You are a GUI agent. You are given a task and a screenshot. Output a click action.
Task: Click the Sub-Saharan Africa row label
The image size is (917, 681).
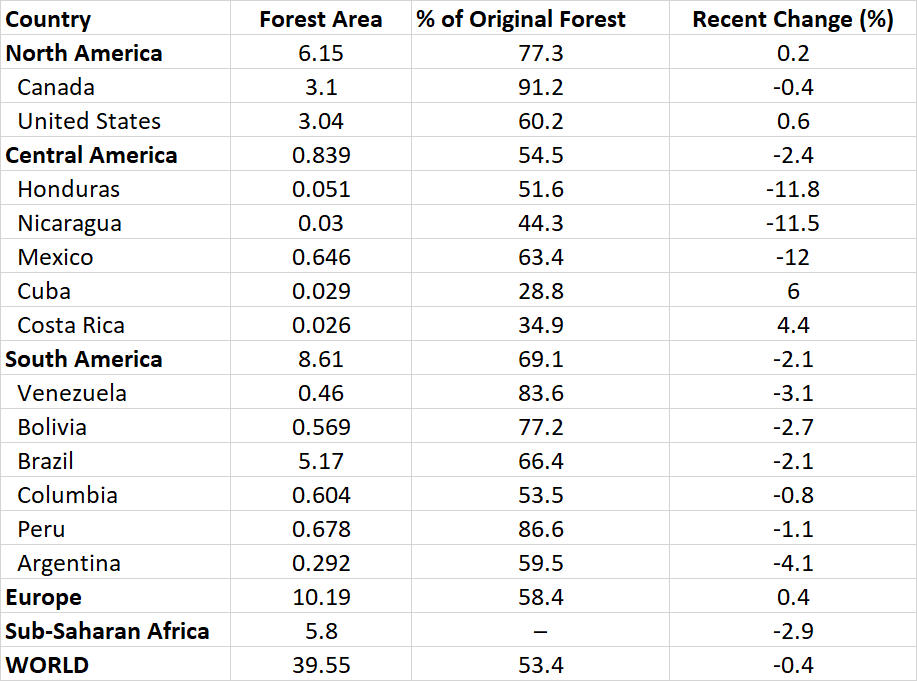pyautogui.click(x=107, y=631)
